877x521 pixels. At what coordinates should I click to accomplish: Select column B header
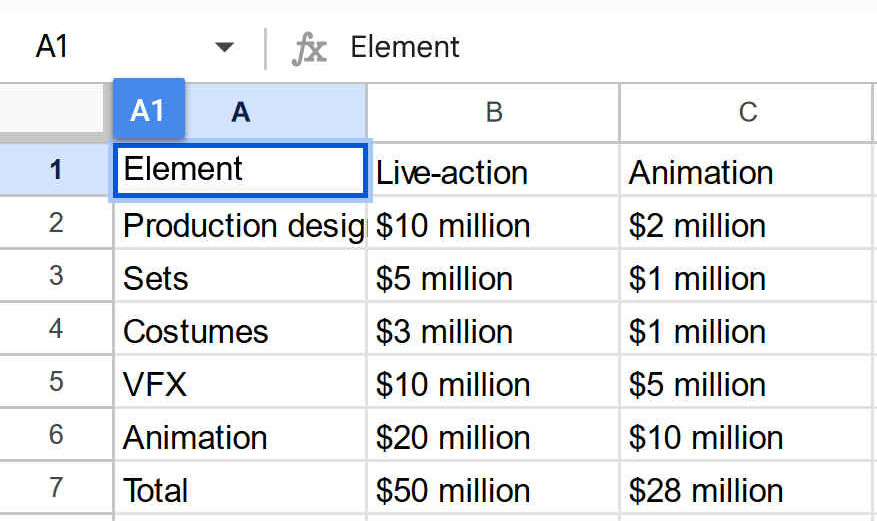(x=493, y=112)
